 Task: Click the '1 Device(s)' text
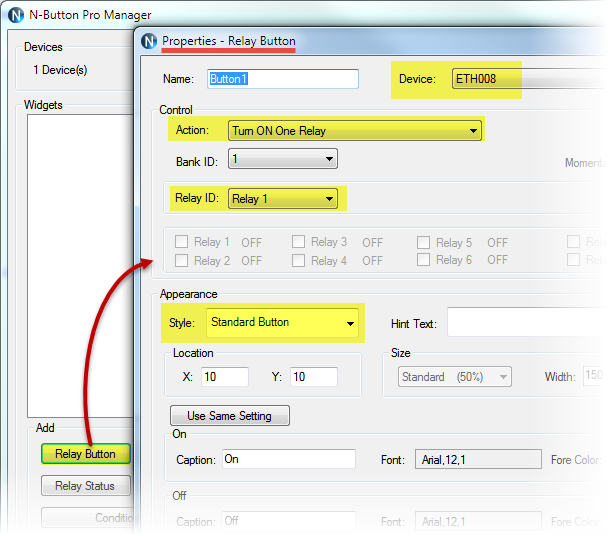click(60, 70)
